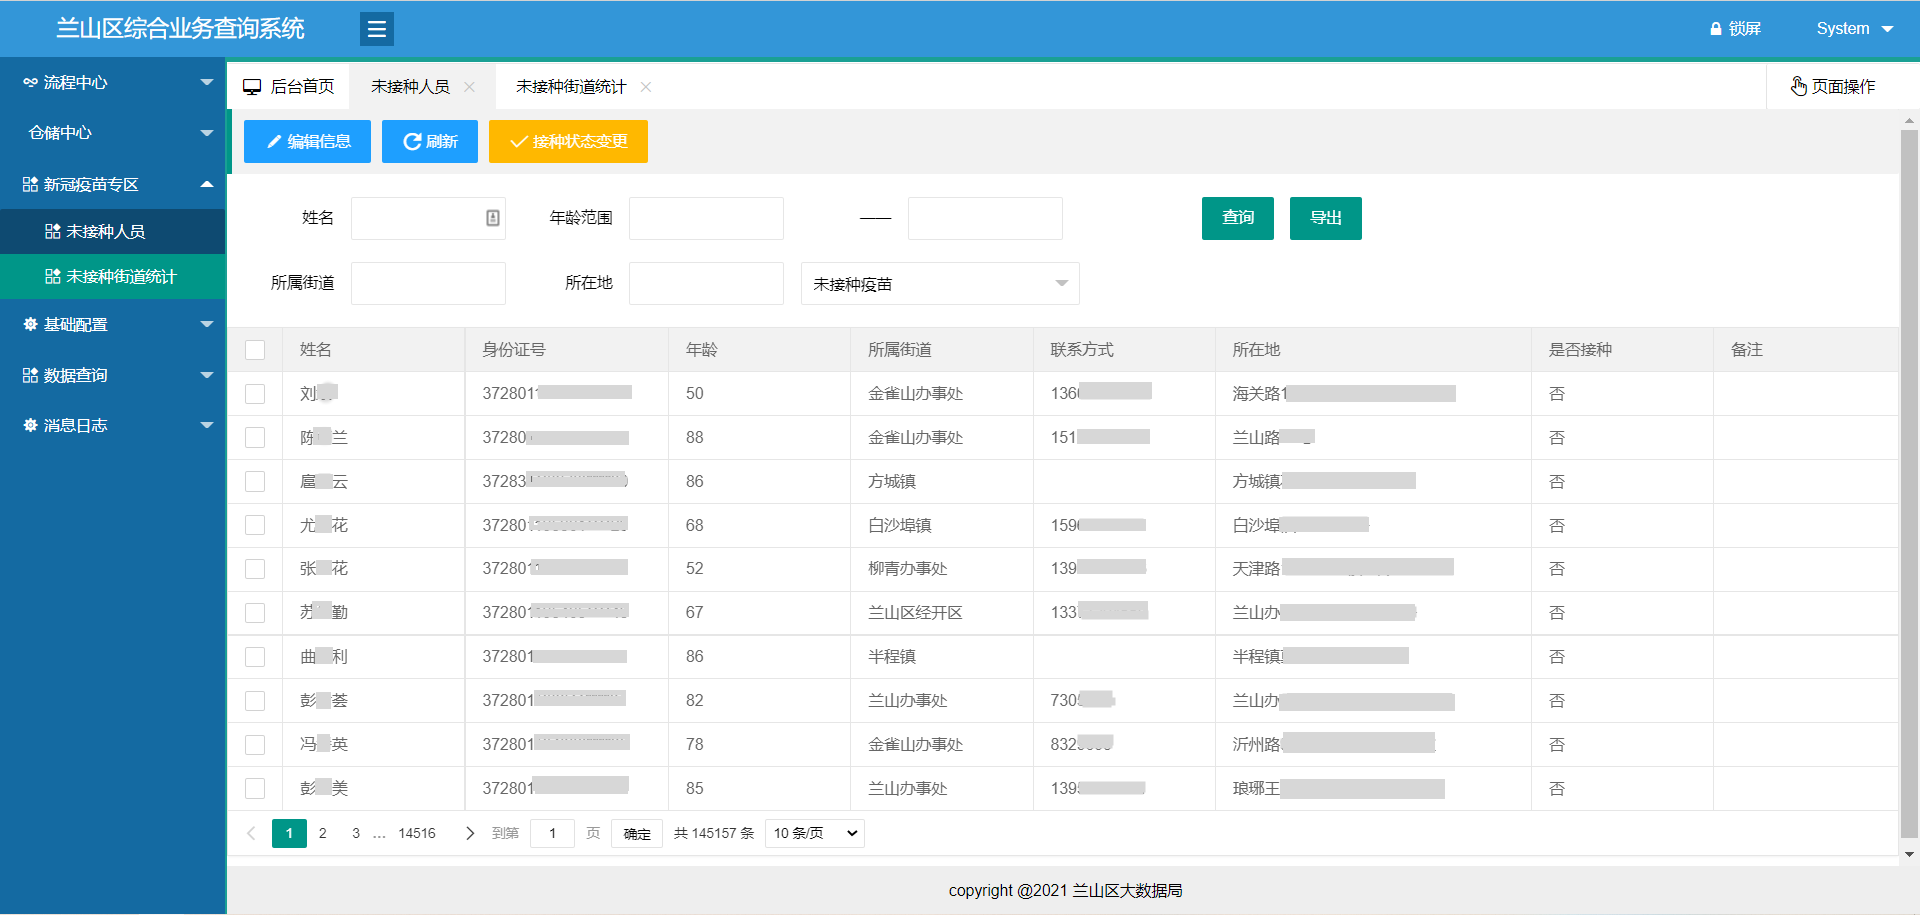Screen dimensions: 1920x915
Task: Open the 页面操作 menu
Action: coord(1833,87)
